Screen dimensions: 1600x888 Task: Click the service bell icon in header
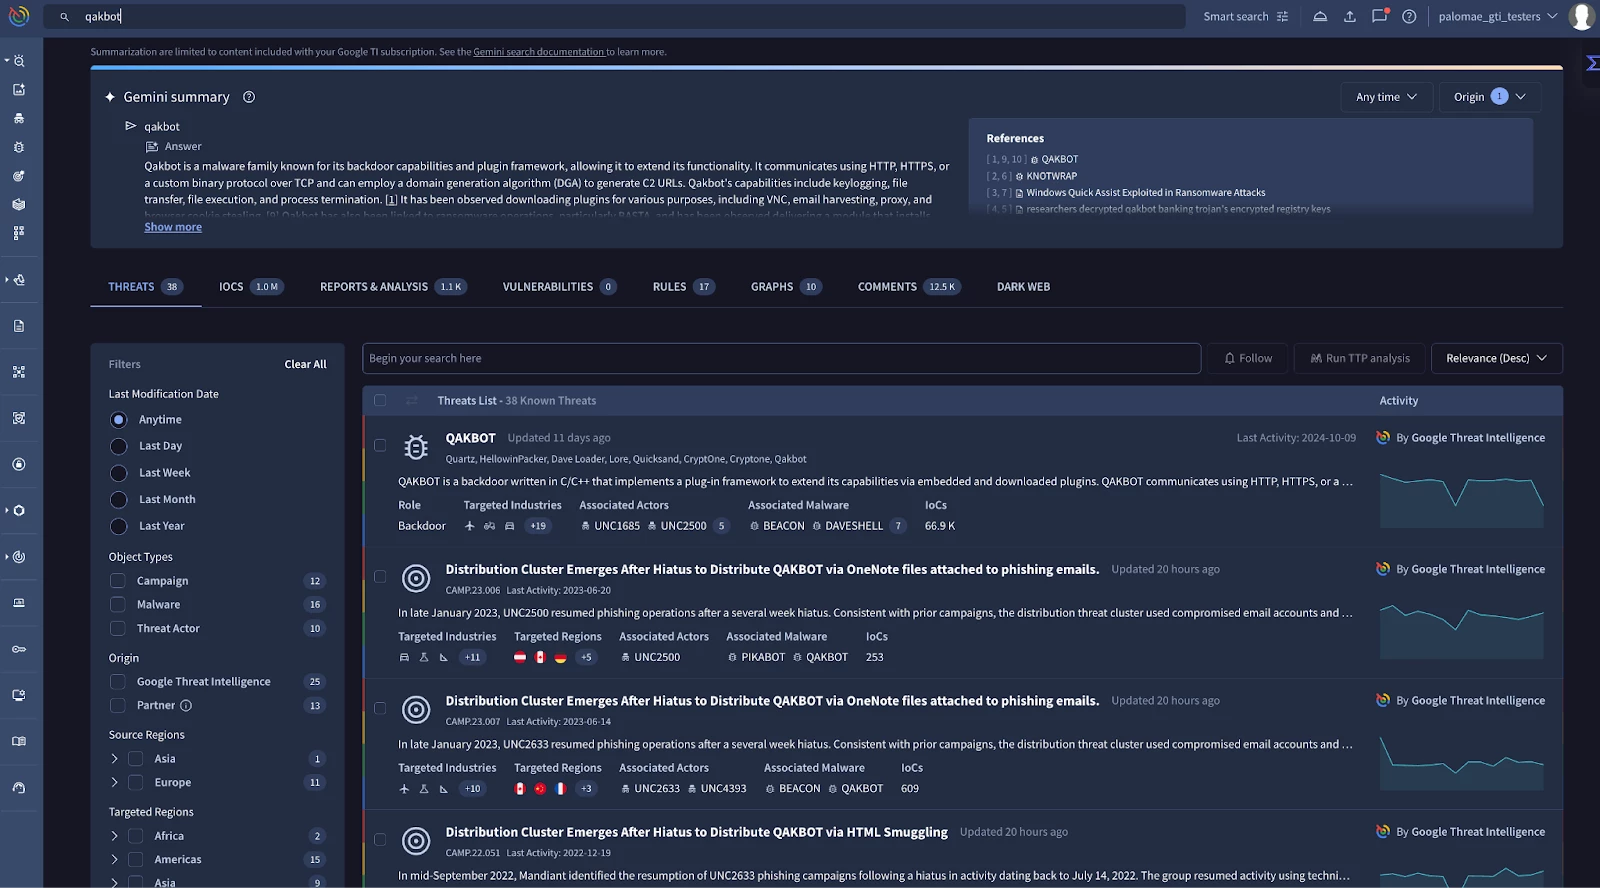coord(1320,16)
